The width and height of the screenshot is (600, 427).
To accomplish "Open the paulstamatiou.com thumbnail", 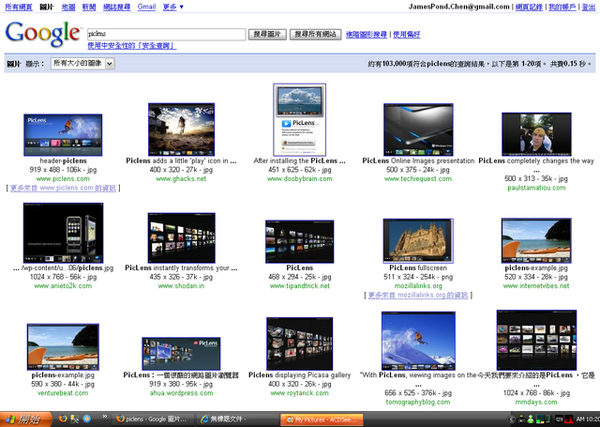I will pyautogui.click(x=536, y=134).
